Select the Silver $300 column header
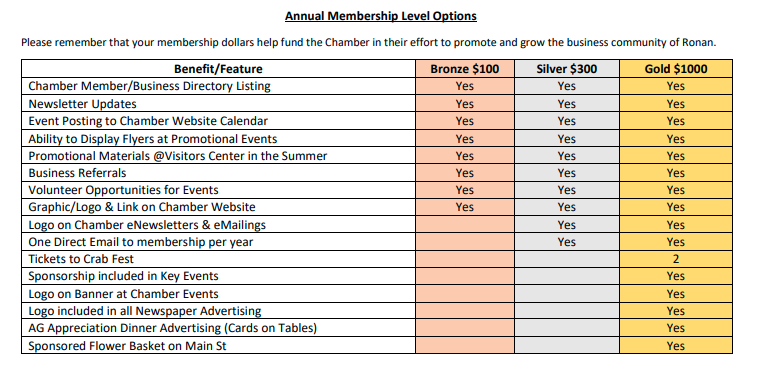Screen dimensions: 768x386 pyautogui.click(x=567, y=69)
